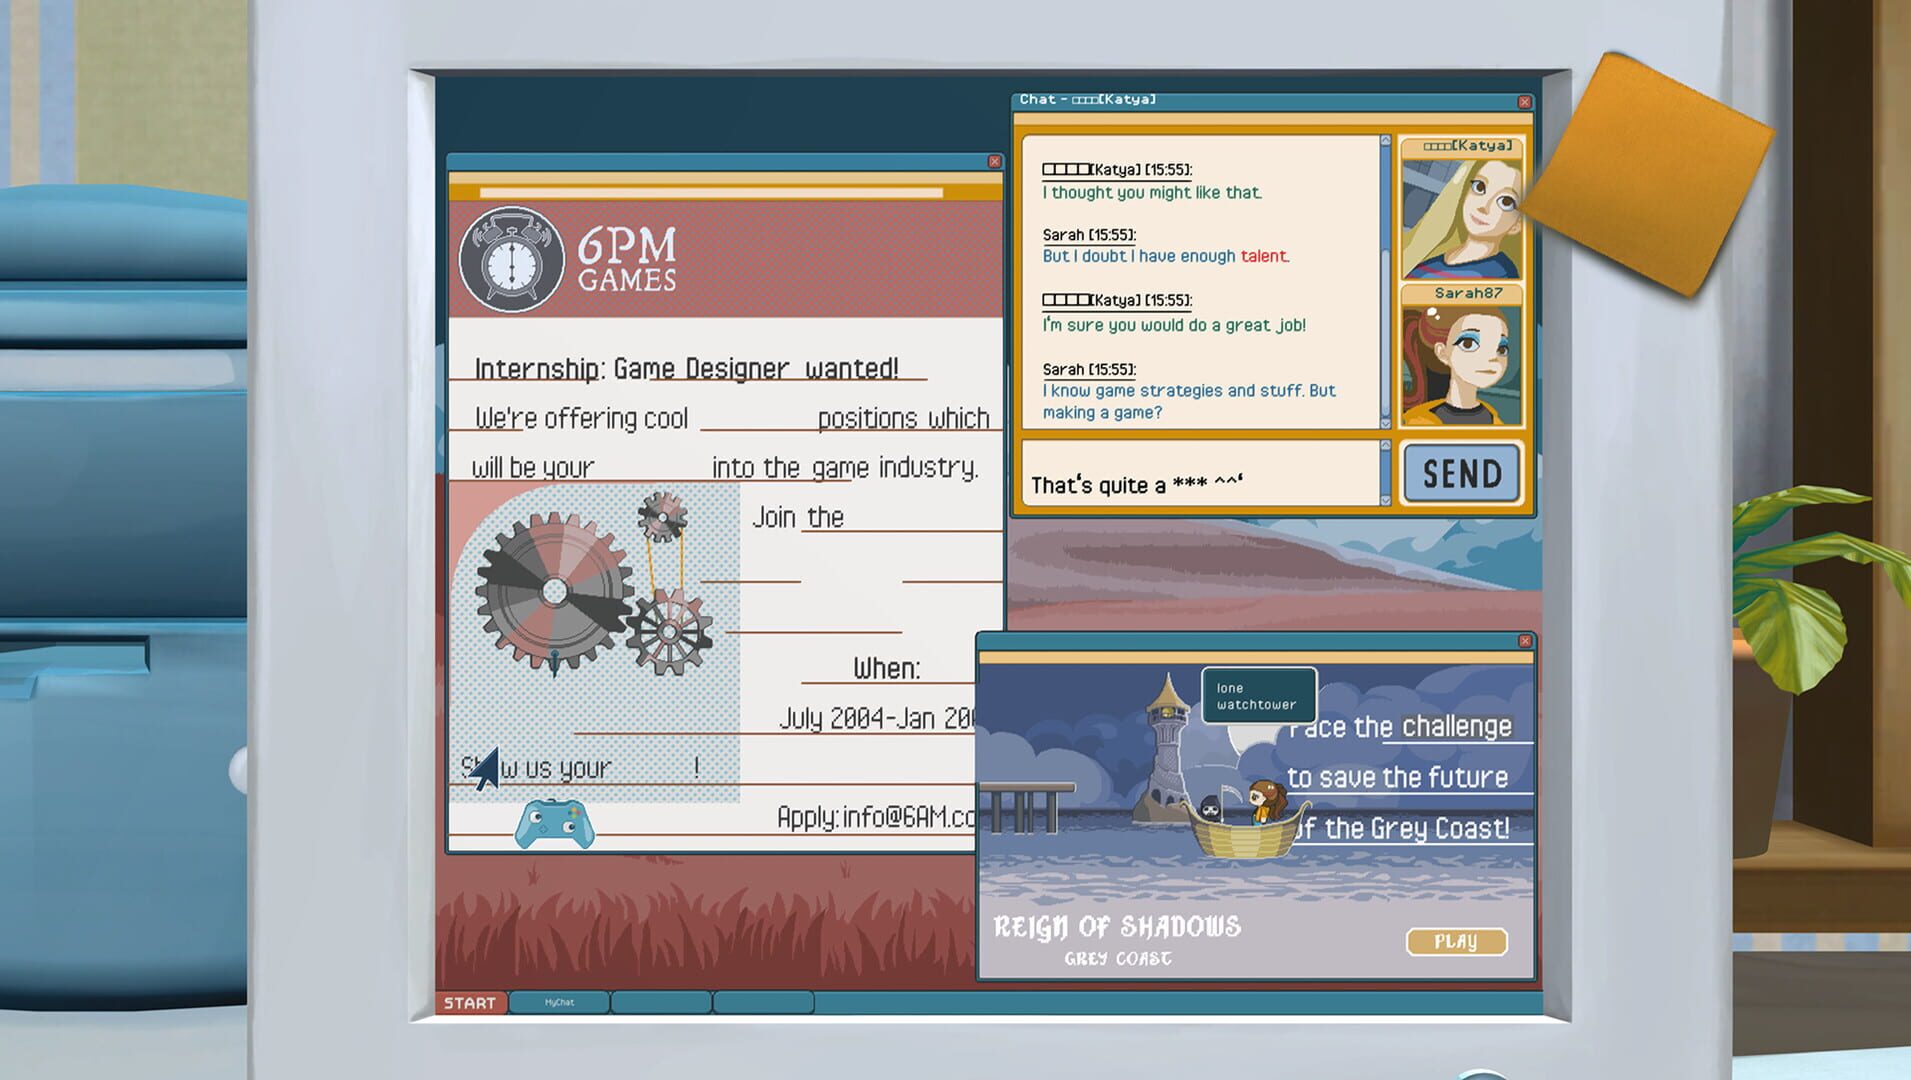Screen dimensions: 1911x1080
Task: Select the large gear wheel in the ad
Action: (554, 592)
